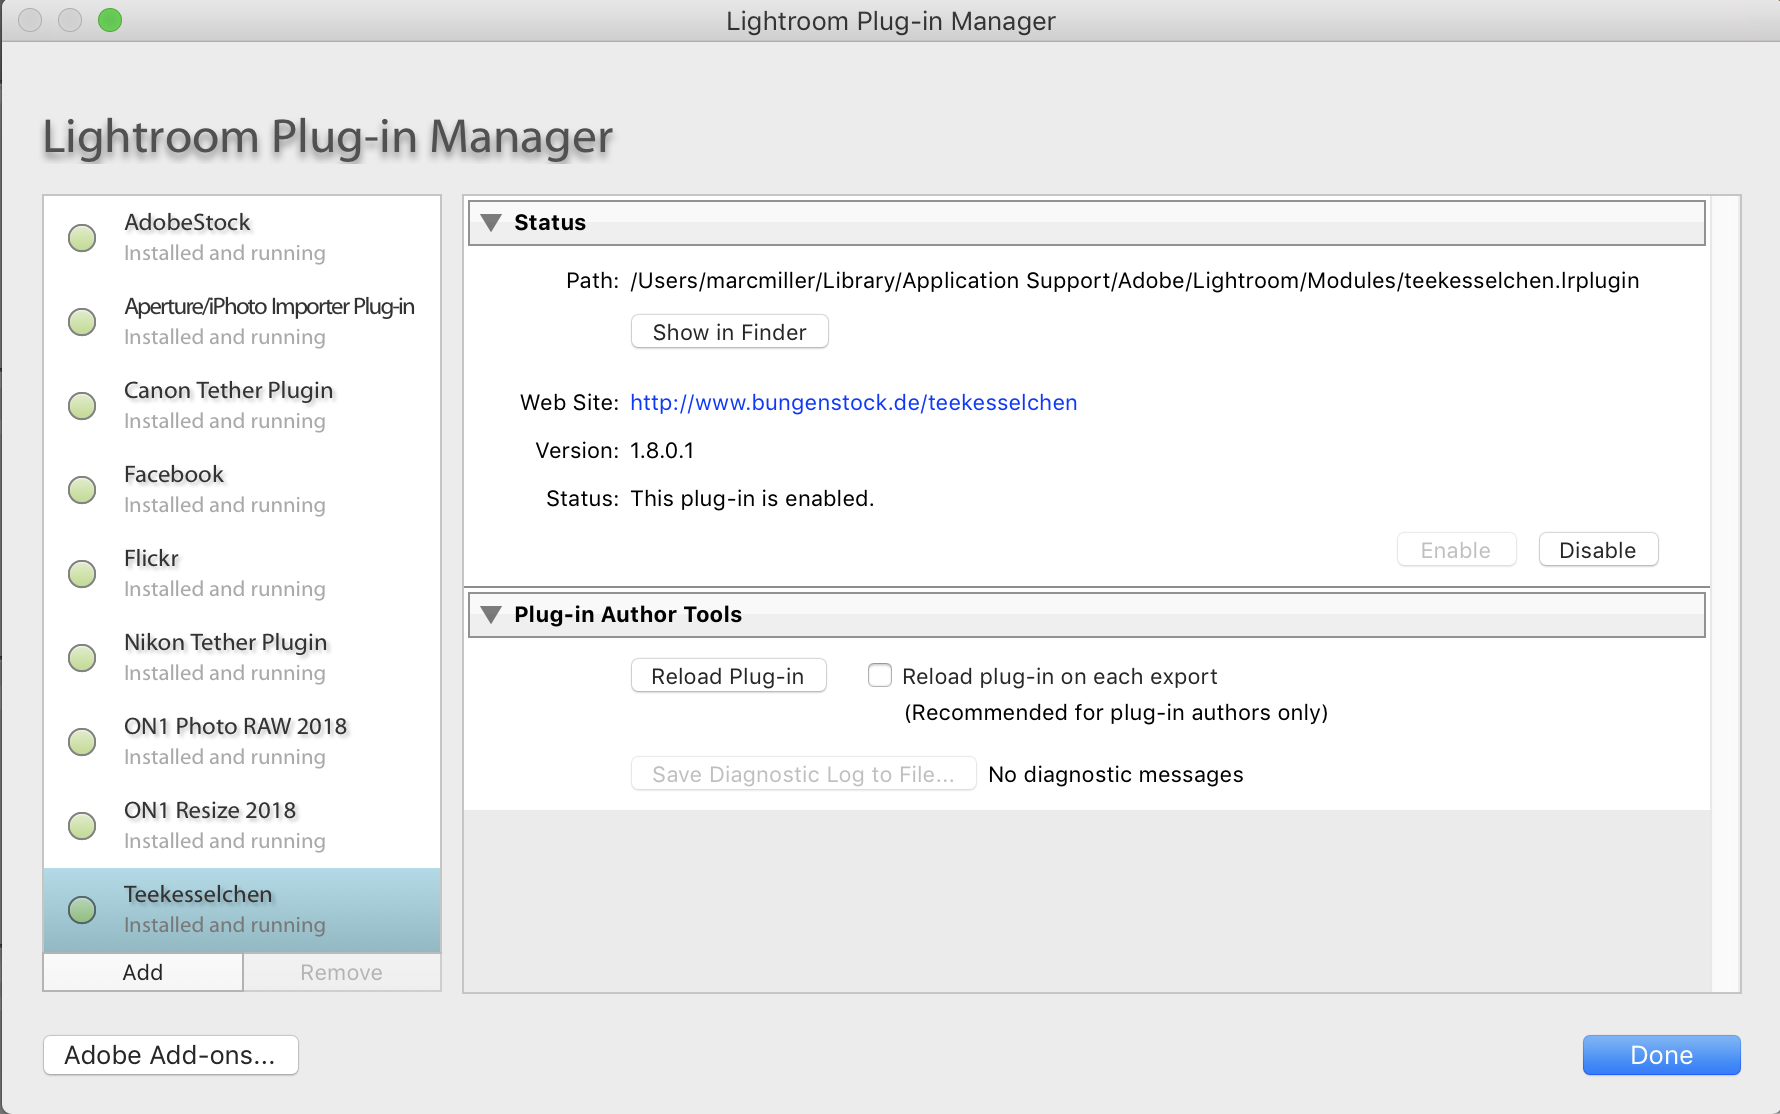
Task: Click 'Installed and running' under Flickr
Action: 225,589
